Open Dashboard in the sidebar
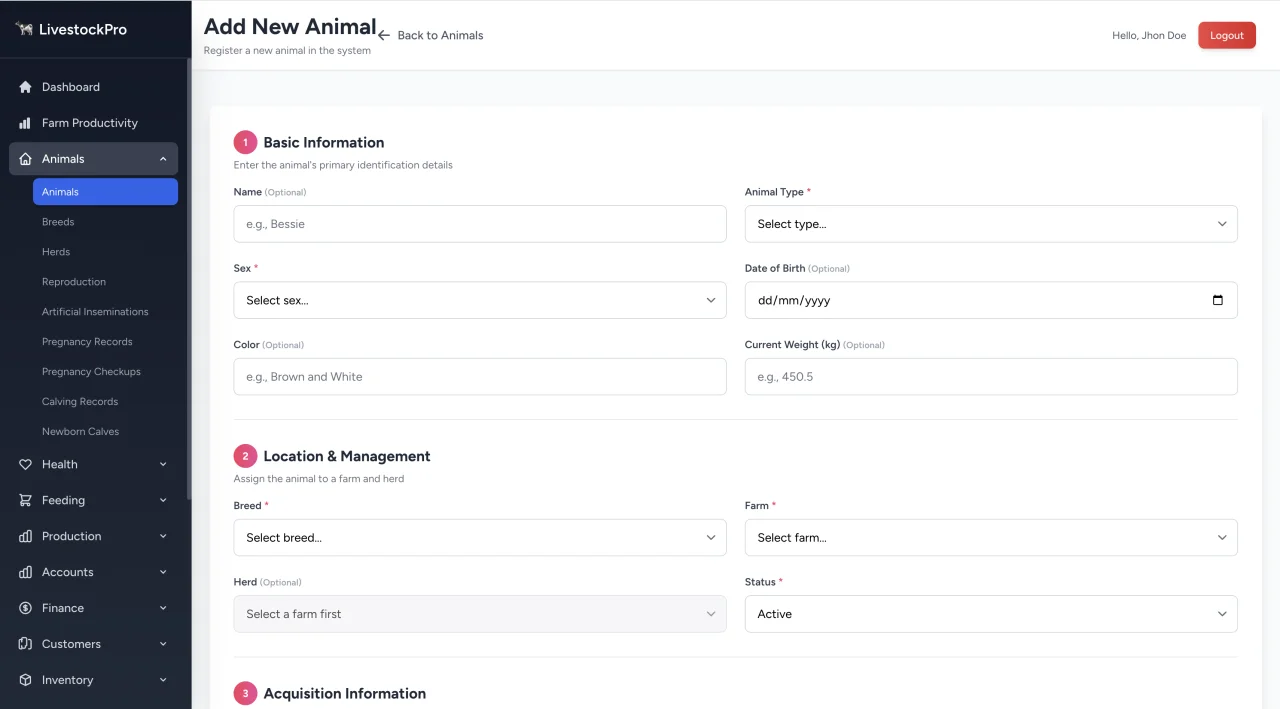Image resolution: width=1280 pixels, height=709 pixels. [94, 87]
